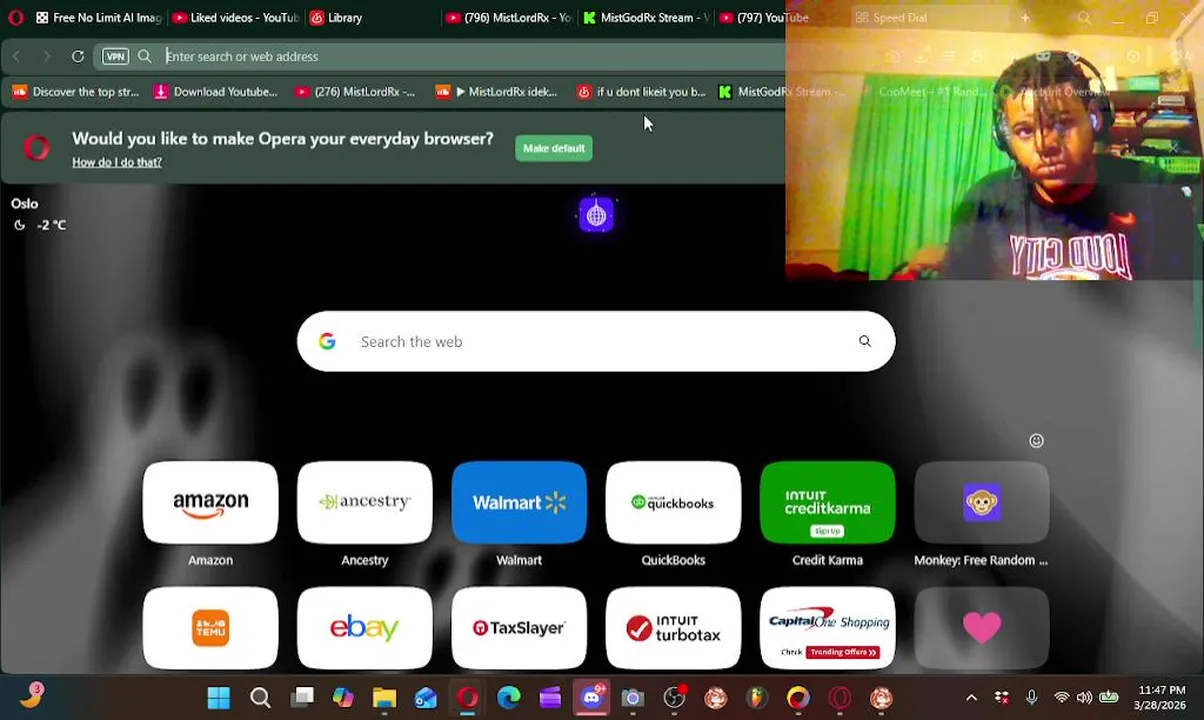The width and height of the screenshot is (1204, 720).
Task: Click the purple globe icon above search
Action: [x=596, y=215]
